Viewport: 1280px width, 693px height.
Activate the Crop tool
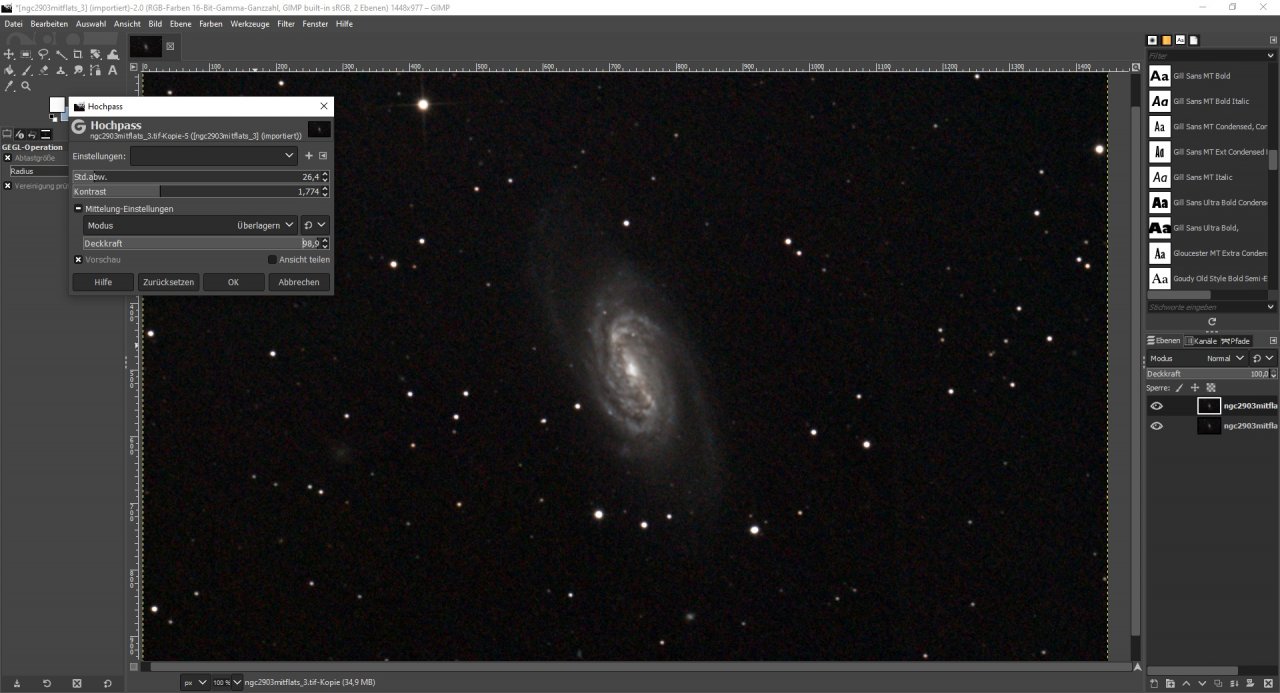tap(79, 55)
